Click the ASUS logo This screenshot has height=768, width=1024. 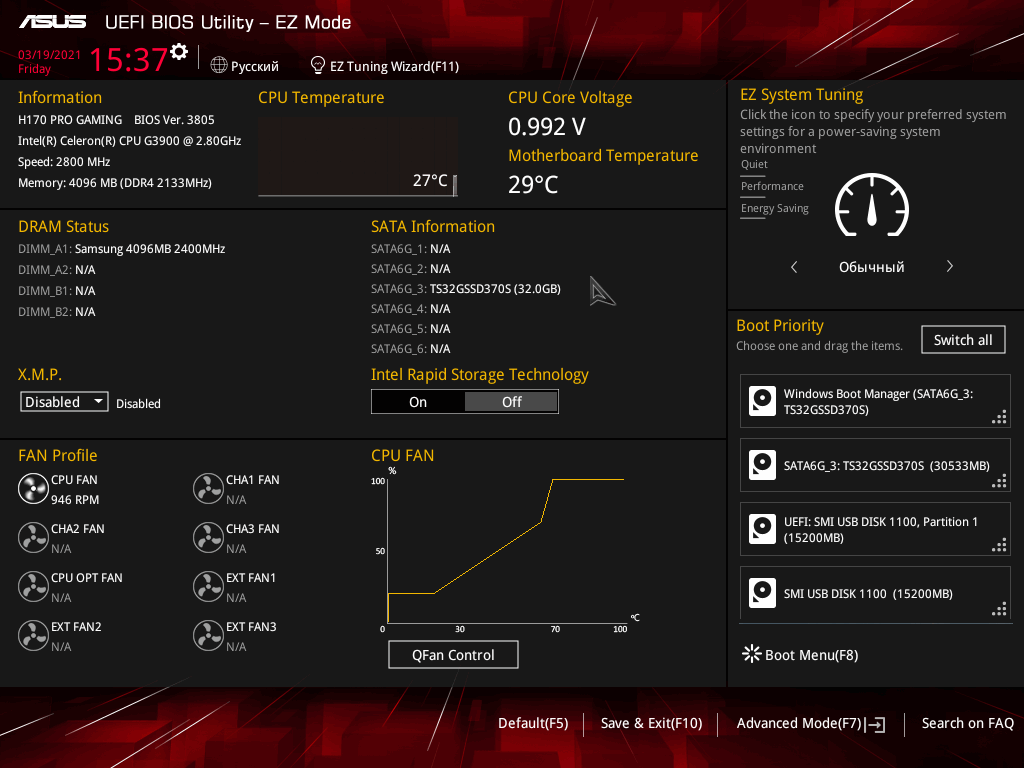52,22
